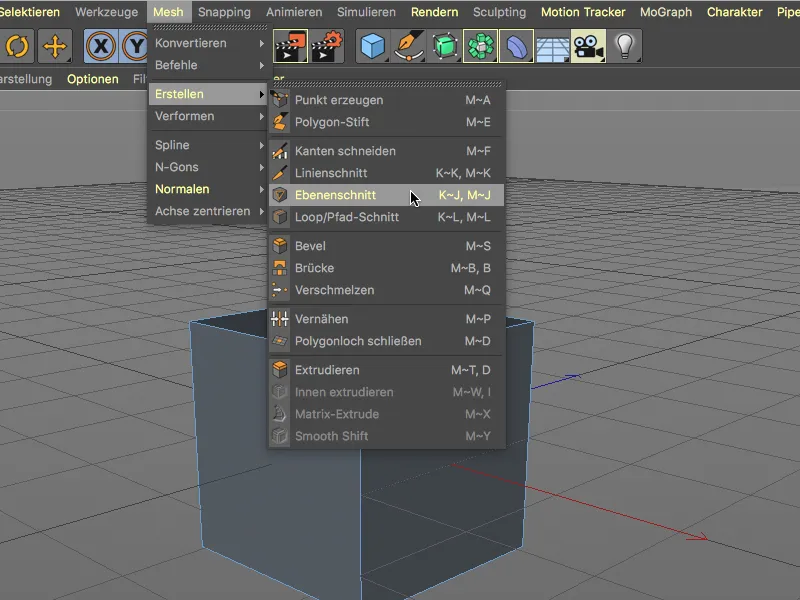This screenshot has height=600, width=800.
Task: Open the Sculpting menu
Action: pyautogui.click(x=499, y=12)
